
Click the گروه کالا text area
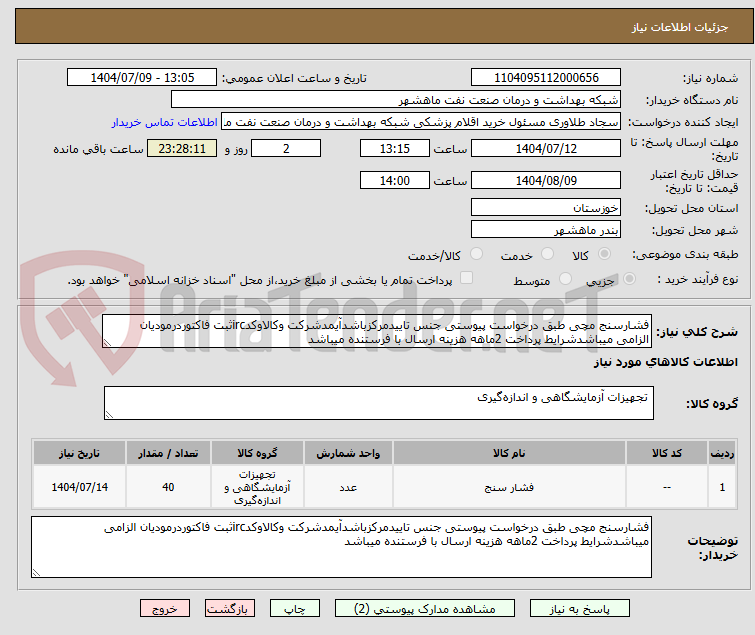coord(378,403)
